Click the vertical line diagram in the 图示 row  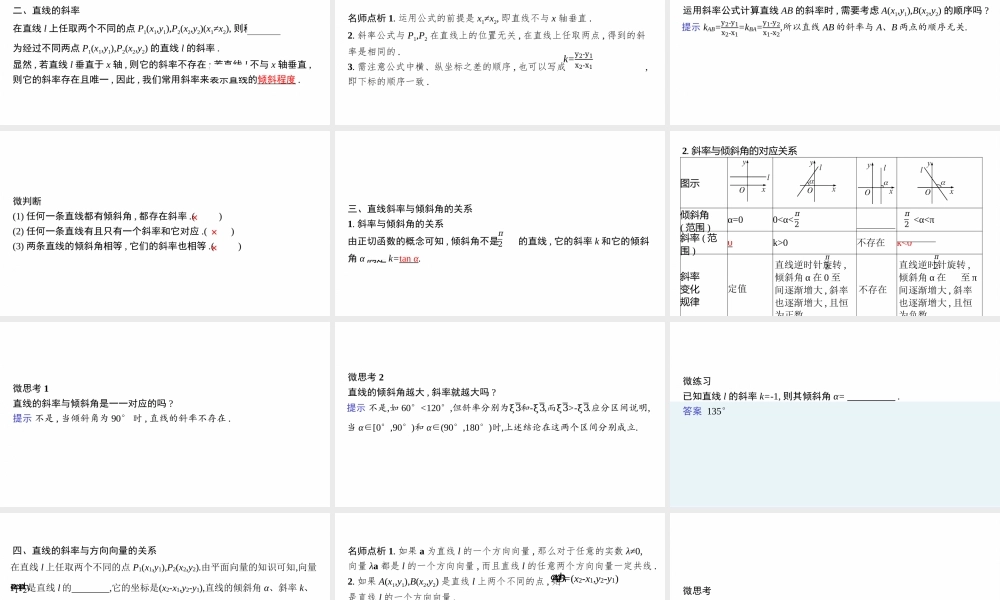point(877,180)
